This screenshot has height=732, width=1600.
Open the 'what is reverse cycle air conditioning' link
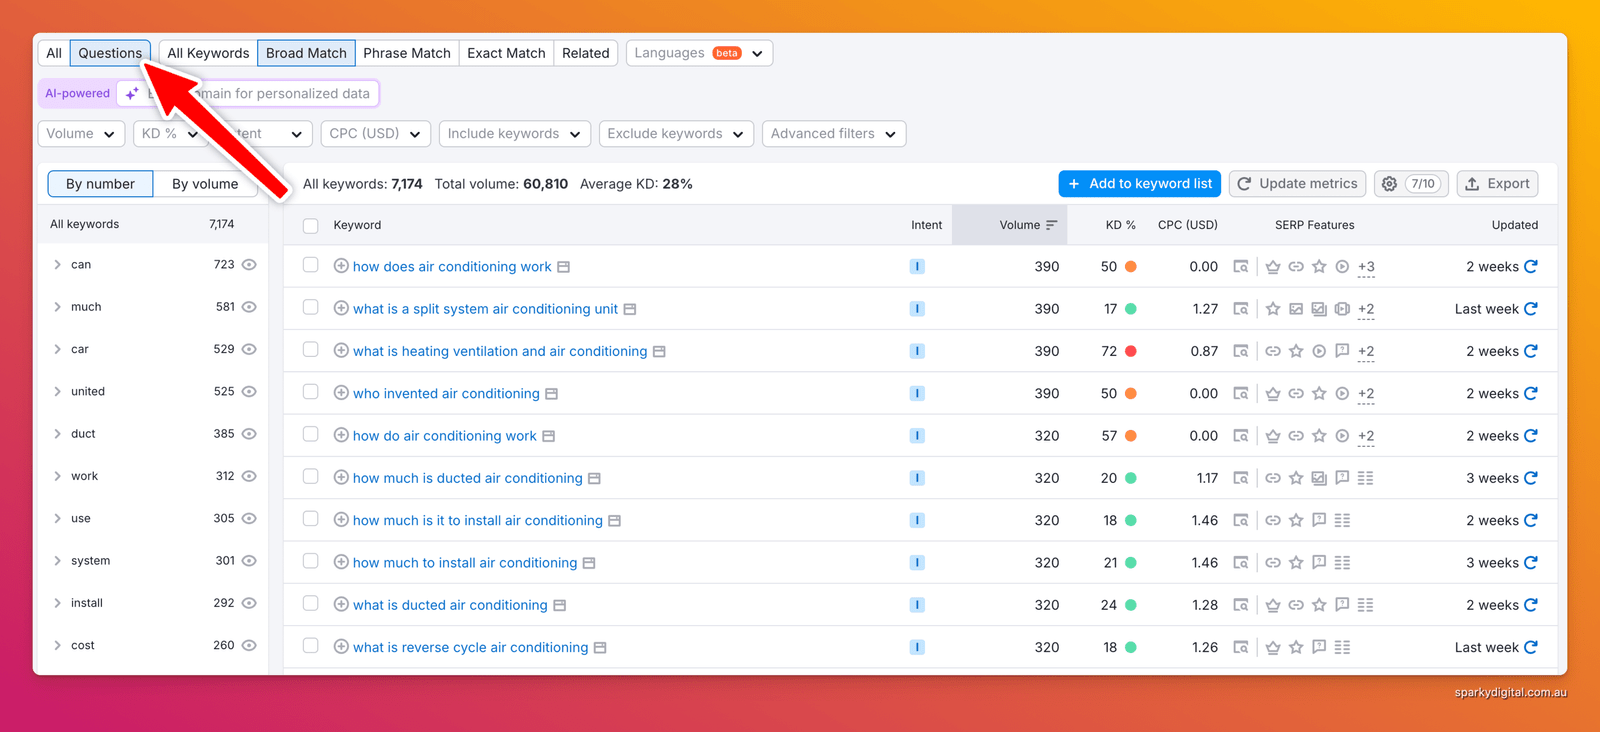[470, 648]
